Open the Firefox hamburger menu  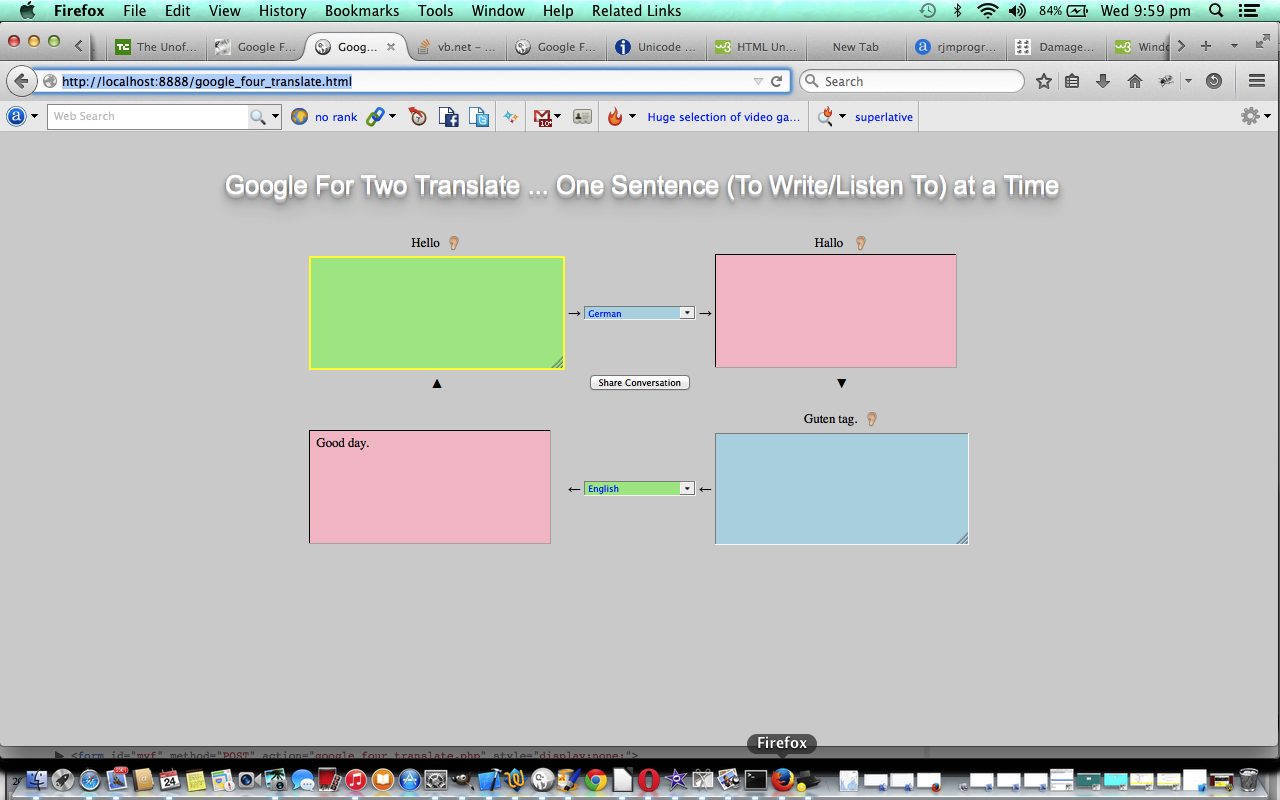(x=1257, y=81)
